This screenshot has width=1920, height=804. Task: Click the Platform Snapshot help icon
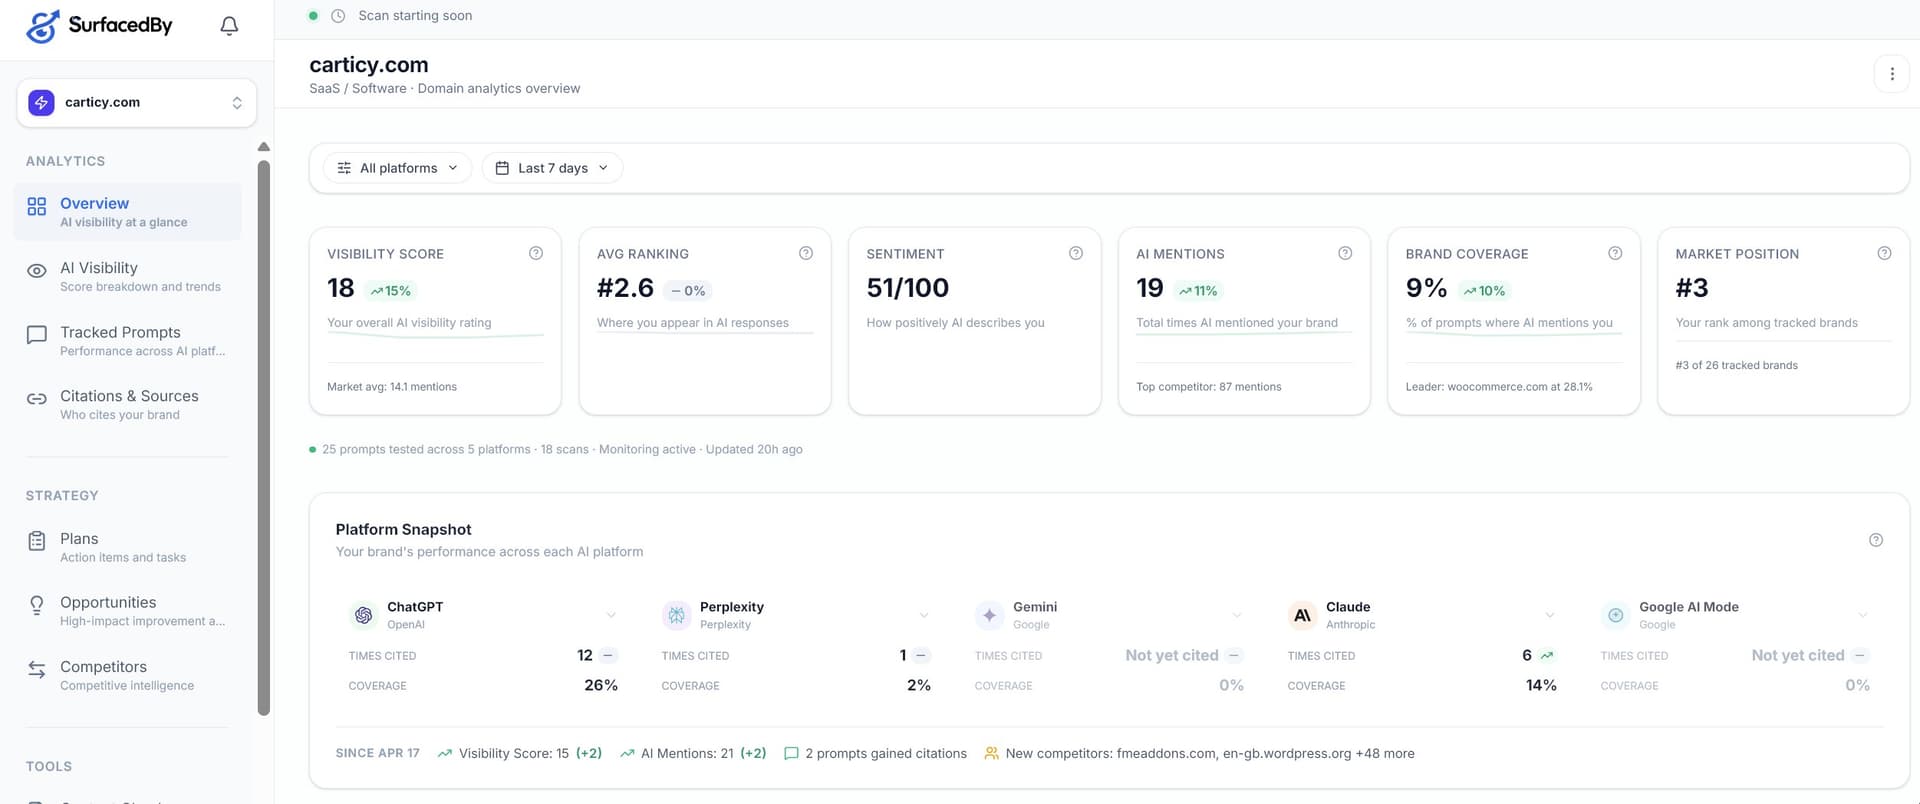point(1876,540)
